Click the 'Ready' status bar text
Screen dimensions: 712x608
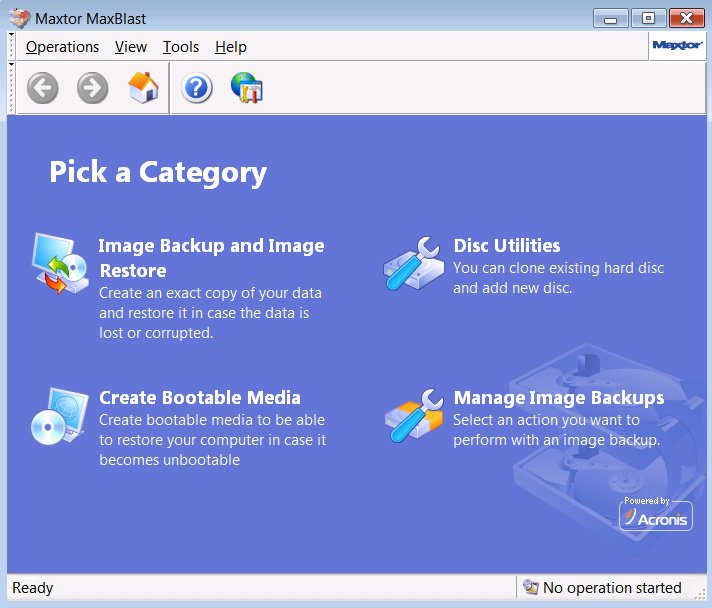[x=33, y=588]
